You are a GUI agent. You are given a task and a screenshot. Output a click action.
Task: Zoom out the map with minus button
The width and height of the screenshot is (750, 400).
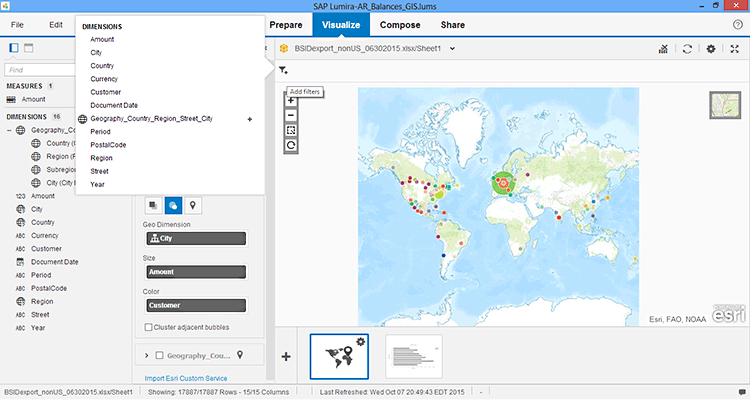click(x=291, y=115)
